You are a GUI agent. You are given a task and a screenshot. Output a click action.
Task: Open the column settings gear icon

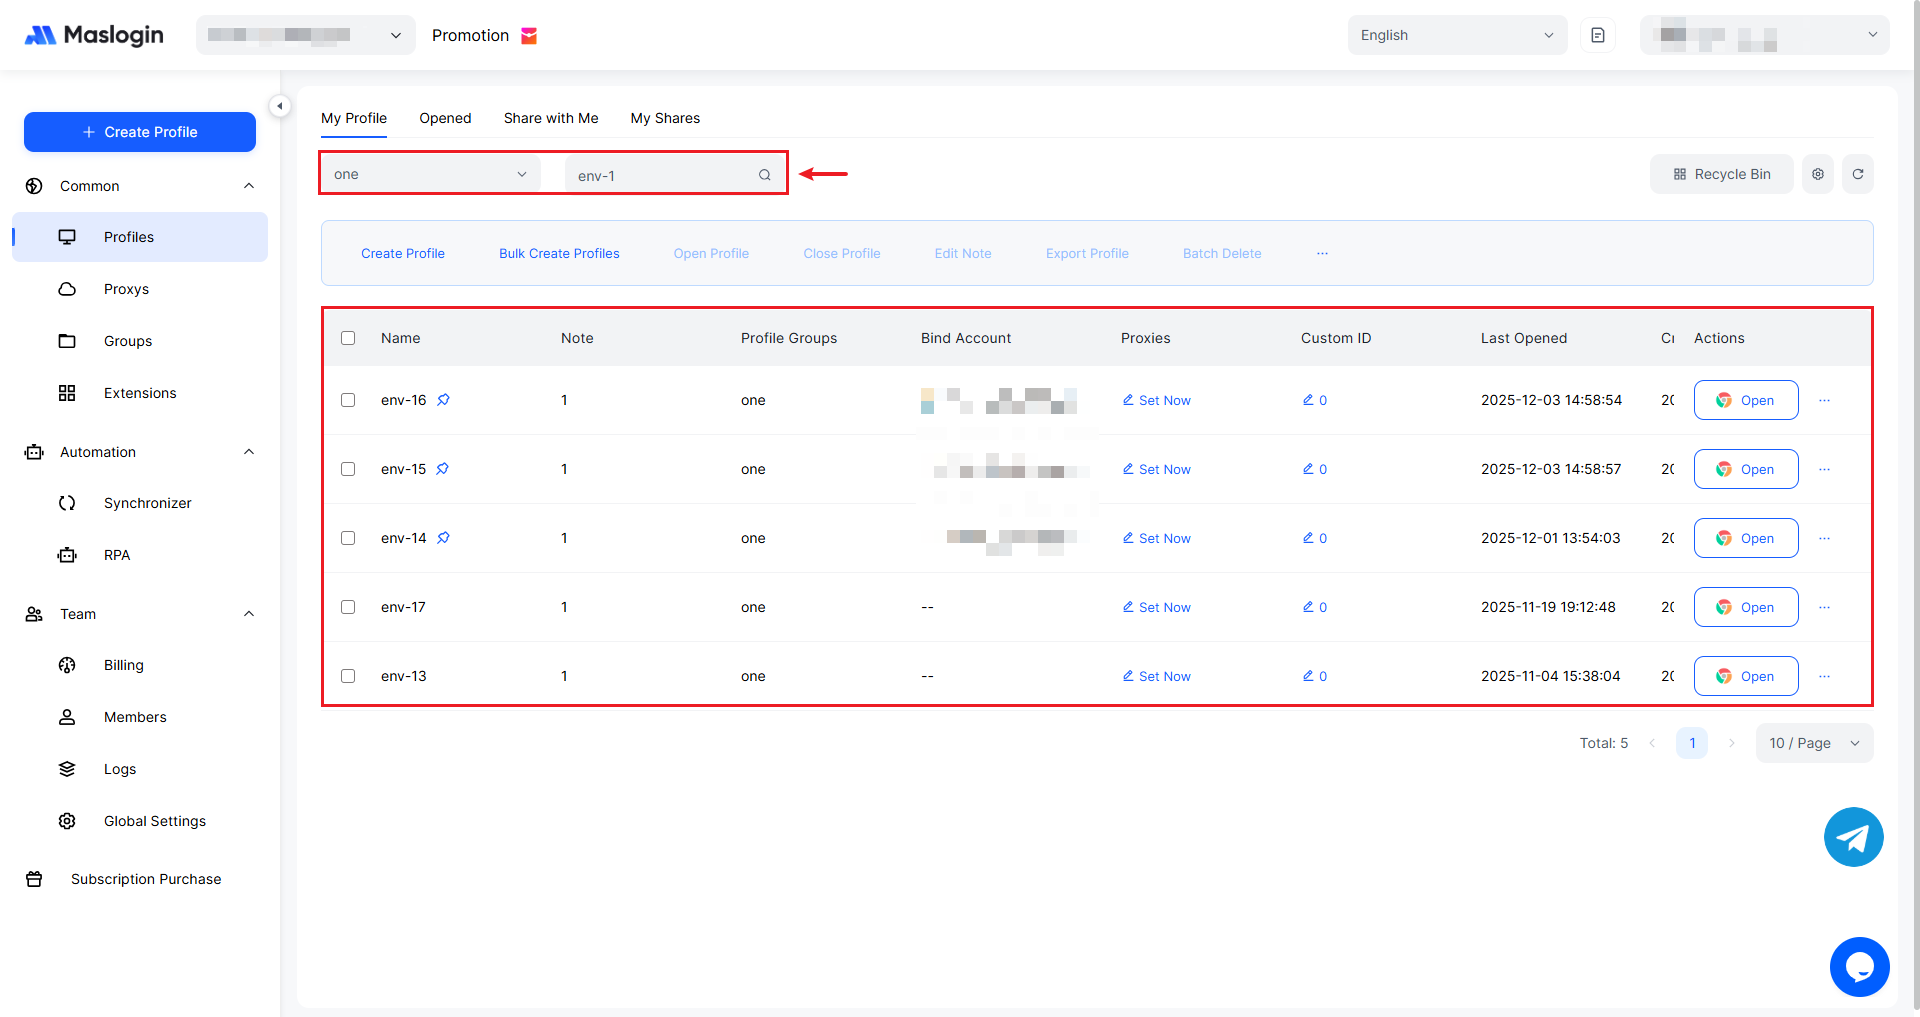click(1817, 174)
